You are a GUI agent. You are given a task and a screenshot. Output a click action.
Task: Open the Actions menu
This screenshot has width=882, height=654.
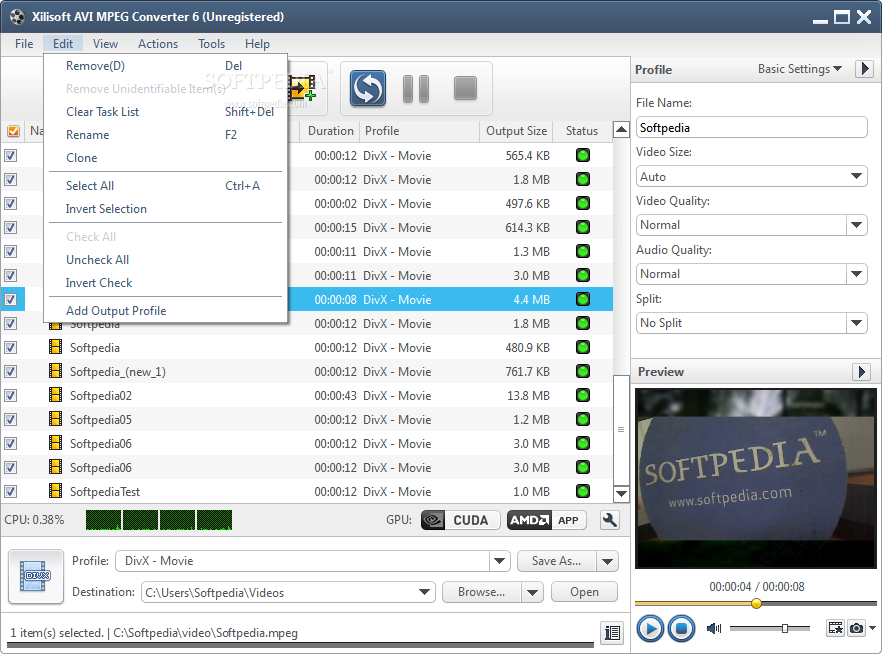[x=158, y=44]
